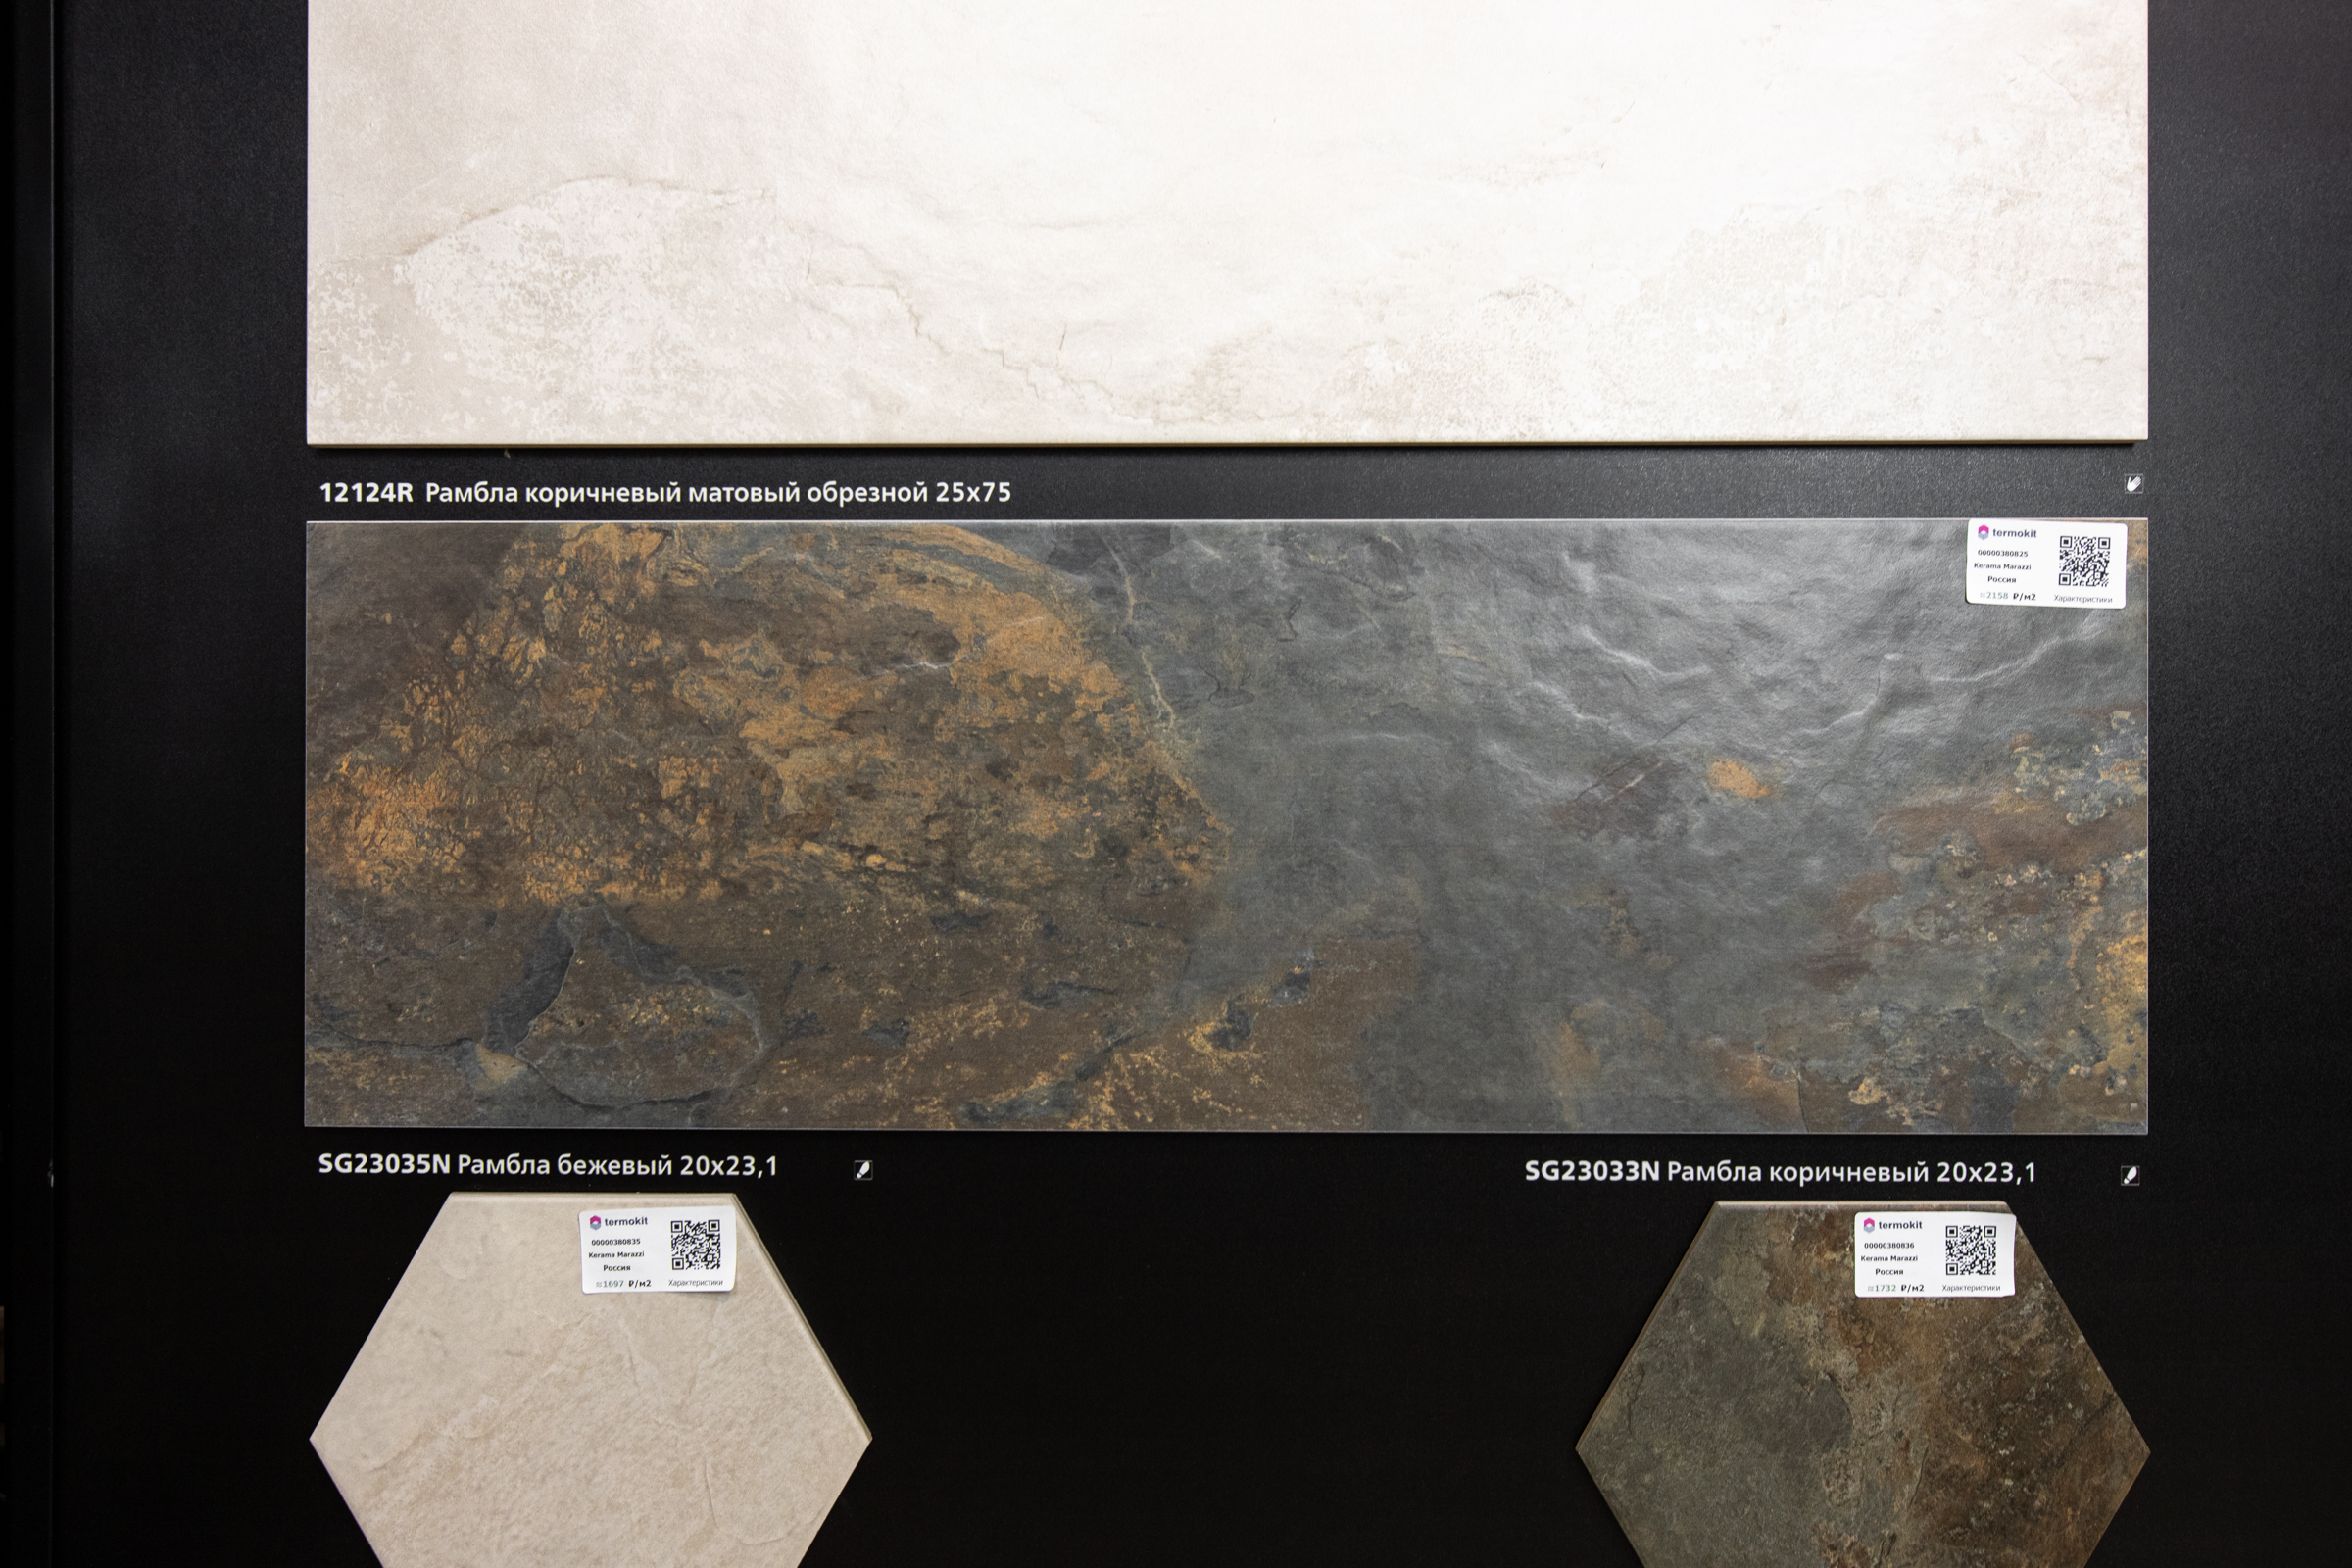Click "Kerama Marazzi" on the 00000380825 label

tap(2002, 567)
